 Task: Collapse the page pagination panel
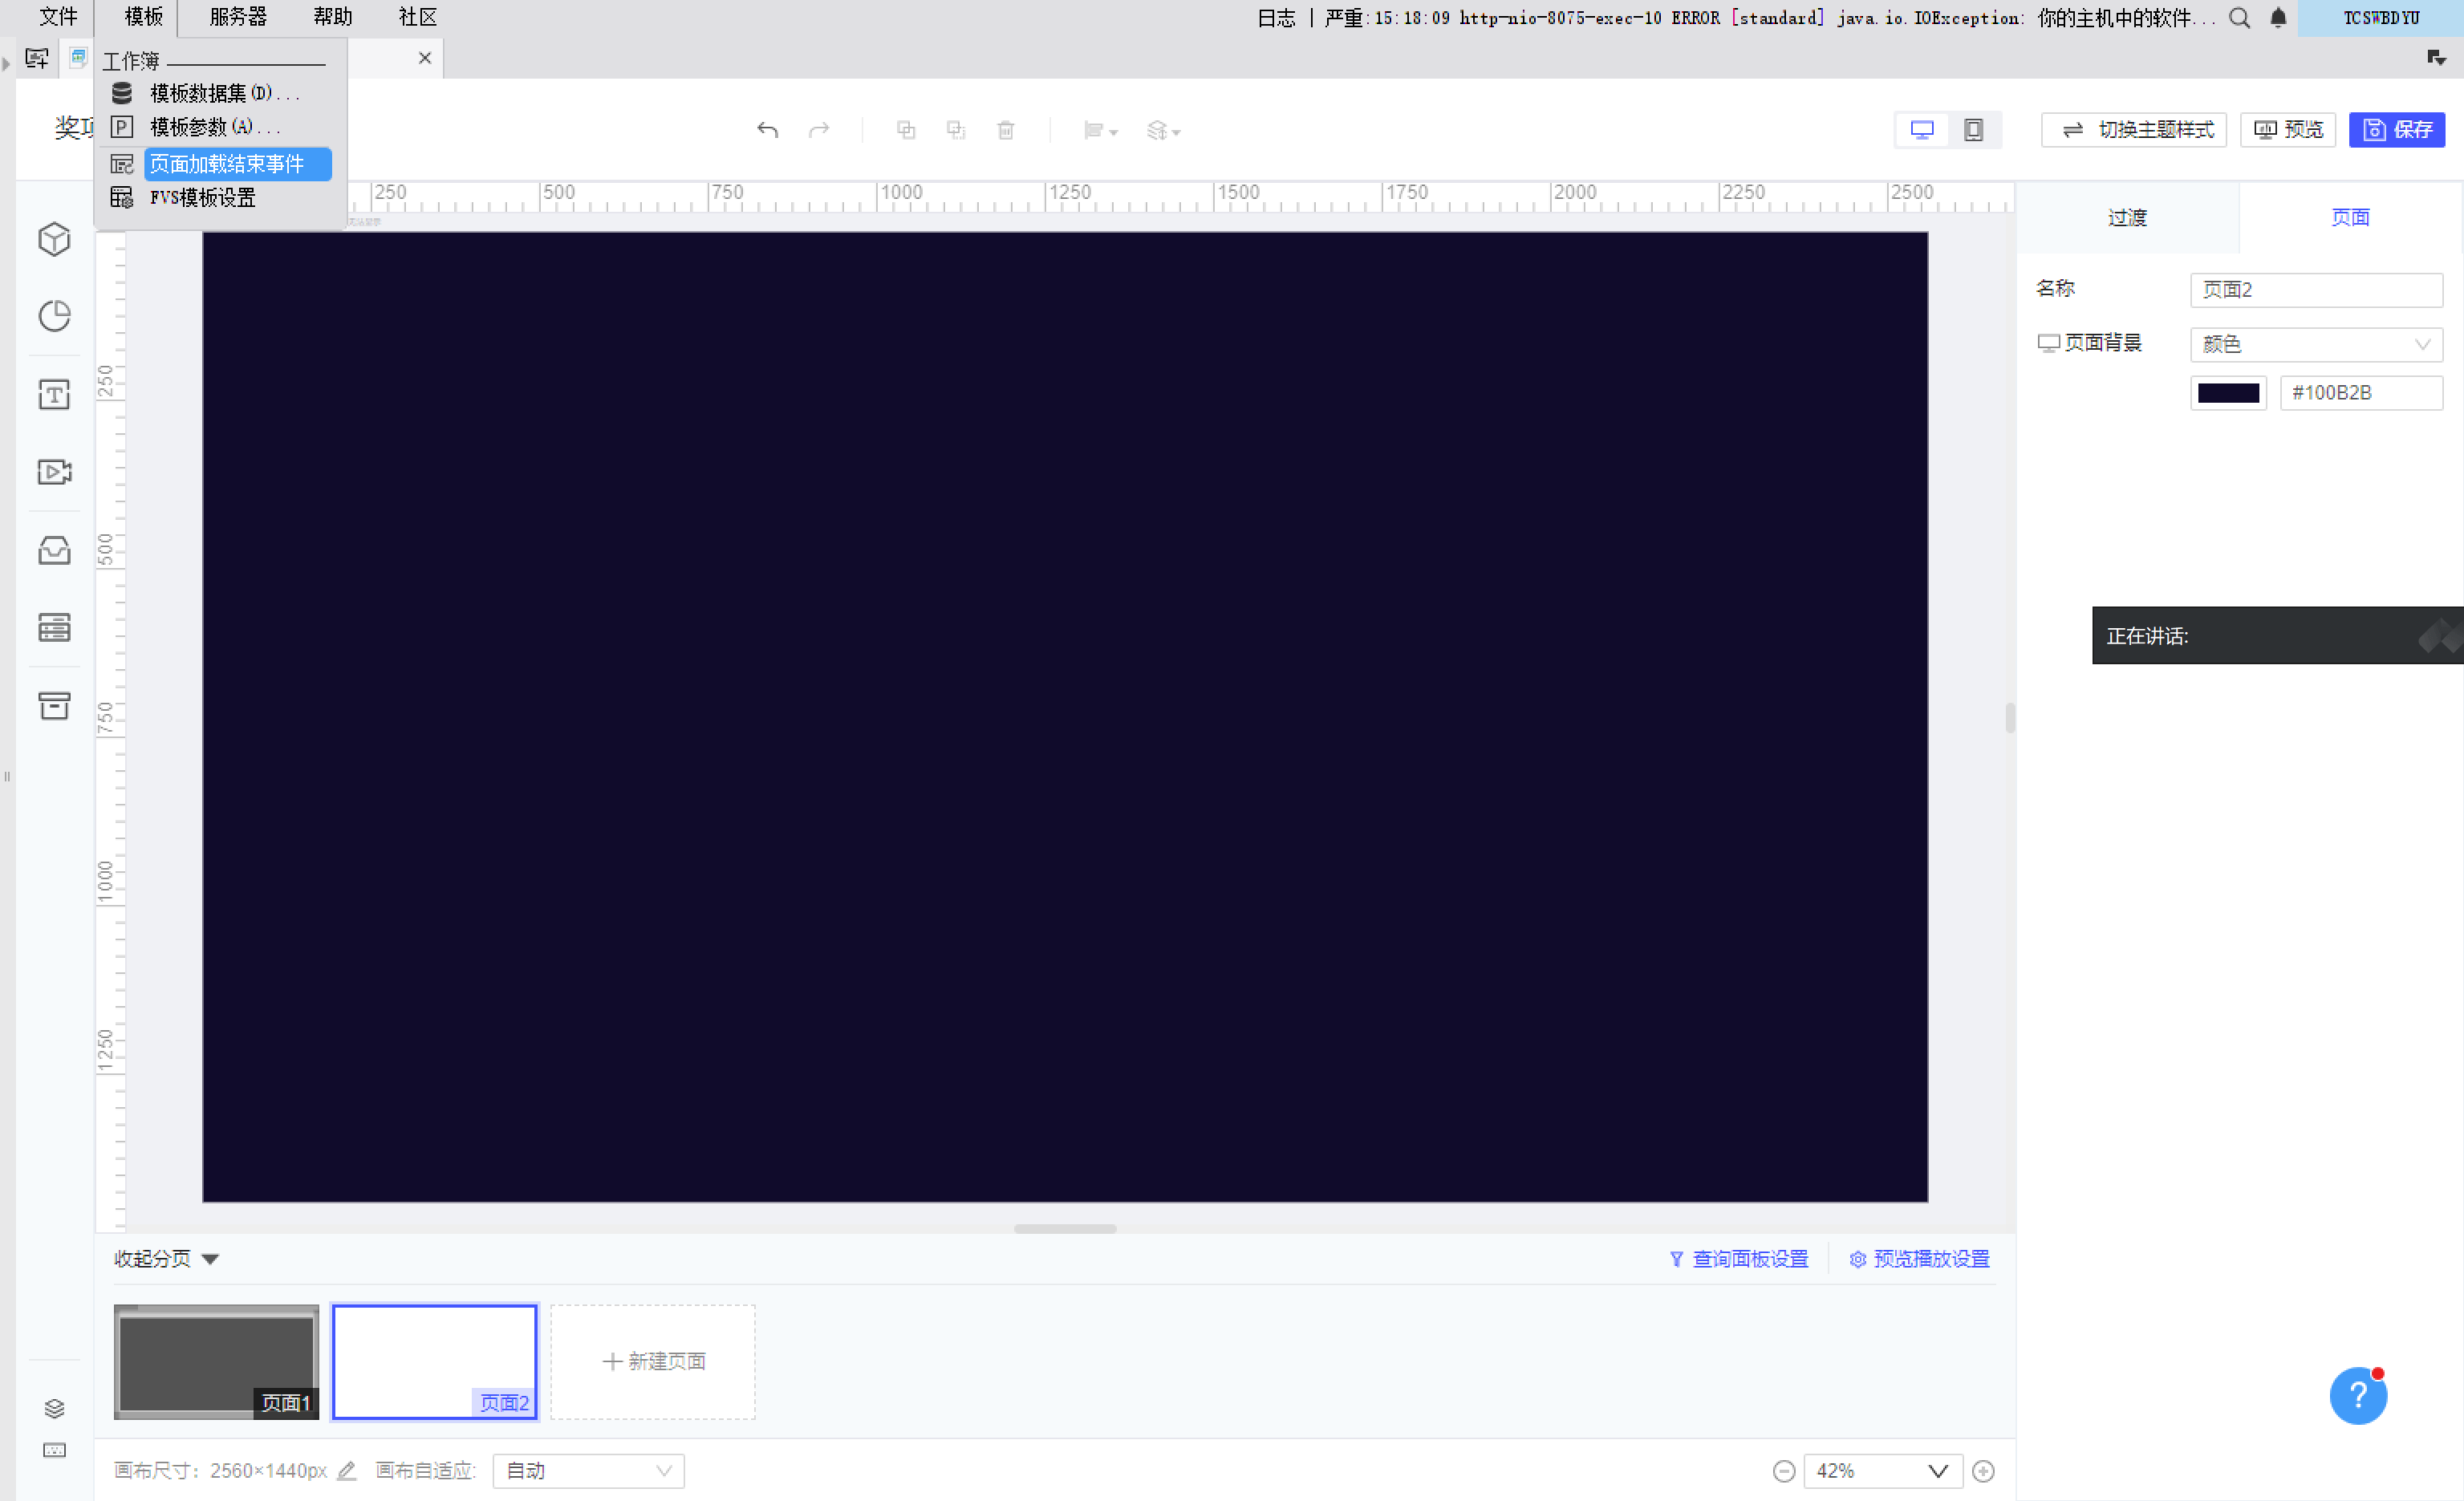click(x=166, y=1259)
